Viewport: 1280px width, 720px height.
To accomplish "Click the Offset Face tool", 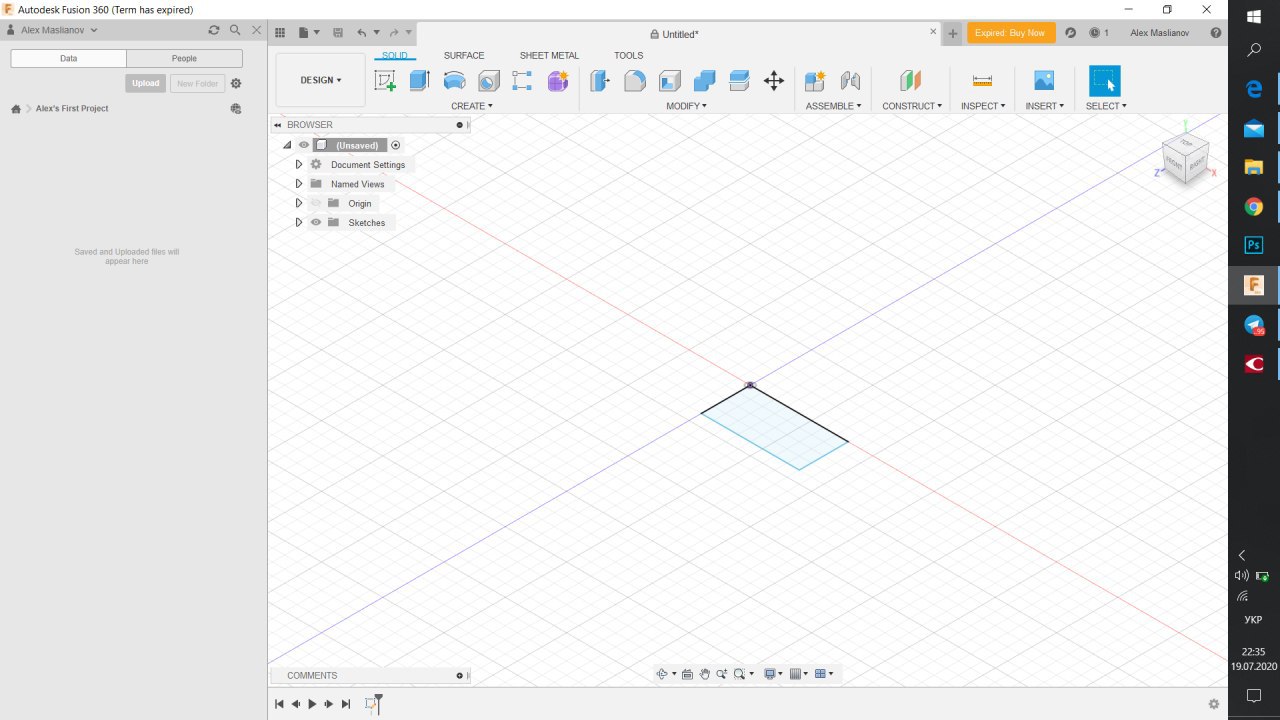I will [739, 81].
